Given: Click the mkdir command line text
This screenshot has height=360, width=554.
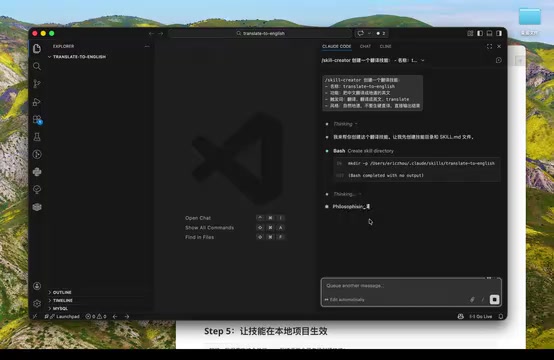Looking at the screenshot, I should 421,164.
